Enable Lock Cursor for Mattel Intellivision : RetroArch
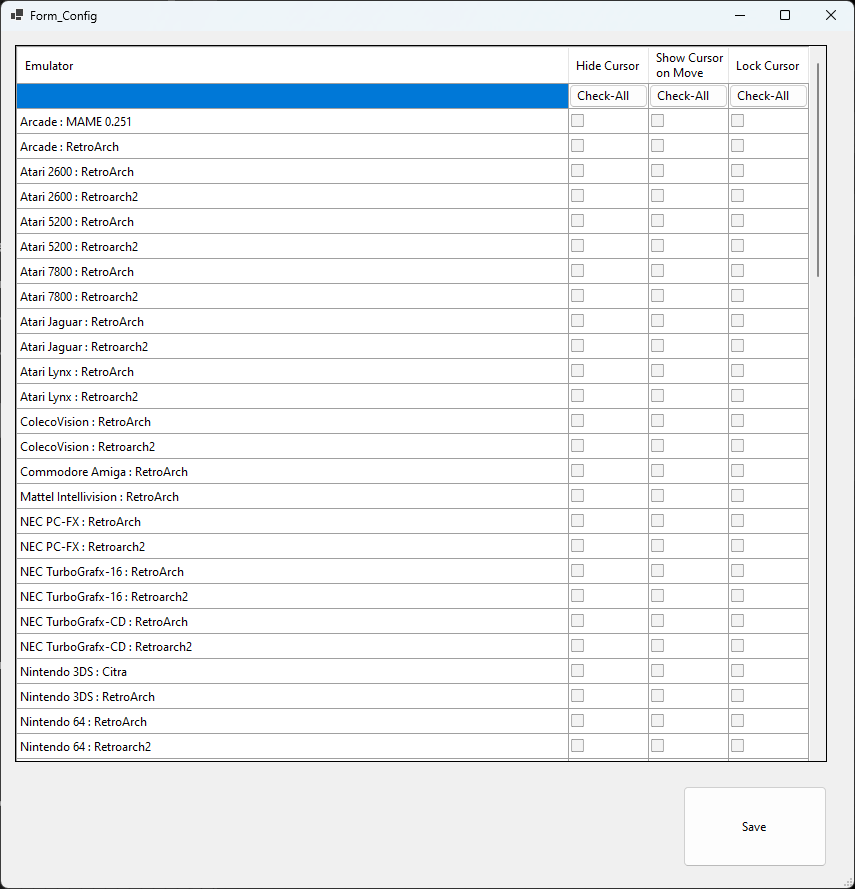This screenshot has height=889, width=855. (x=737, y=496)
